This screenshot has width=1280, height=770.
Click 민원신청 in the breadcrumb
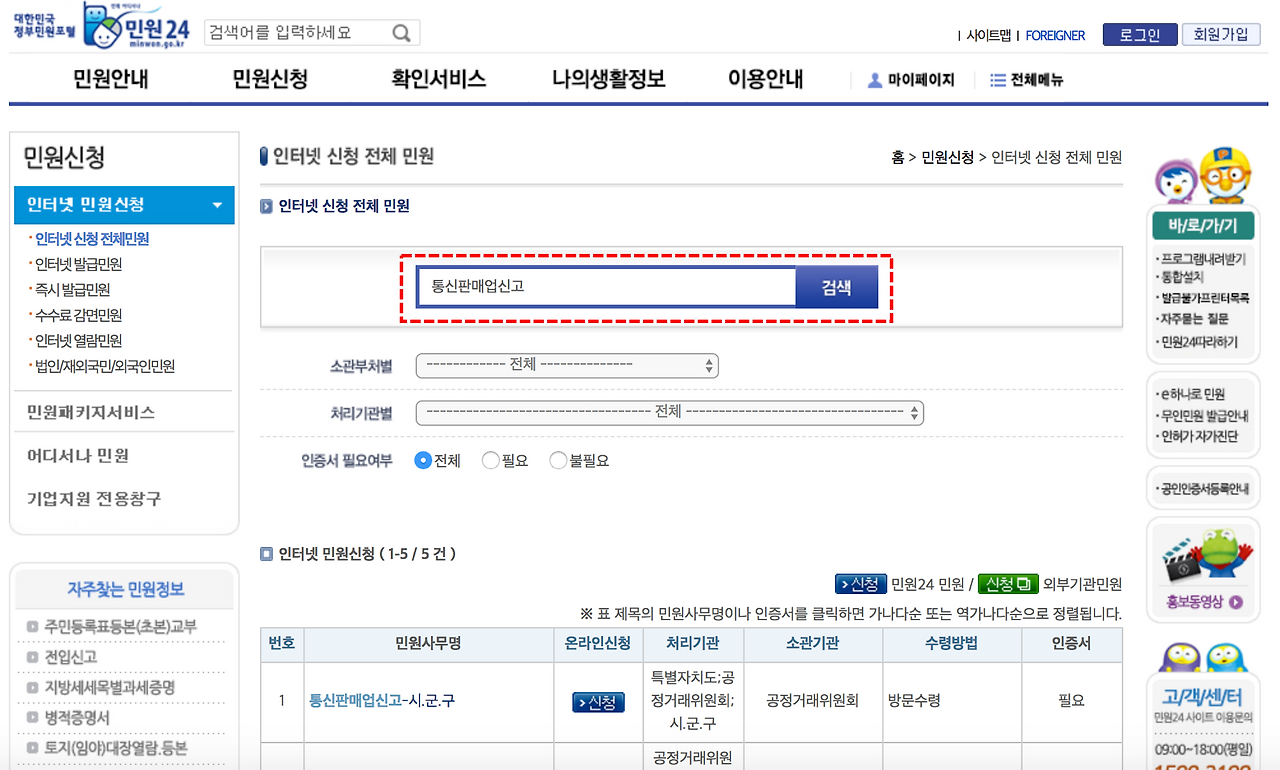(x=947, y=157)
